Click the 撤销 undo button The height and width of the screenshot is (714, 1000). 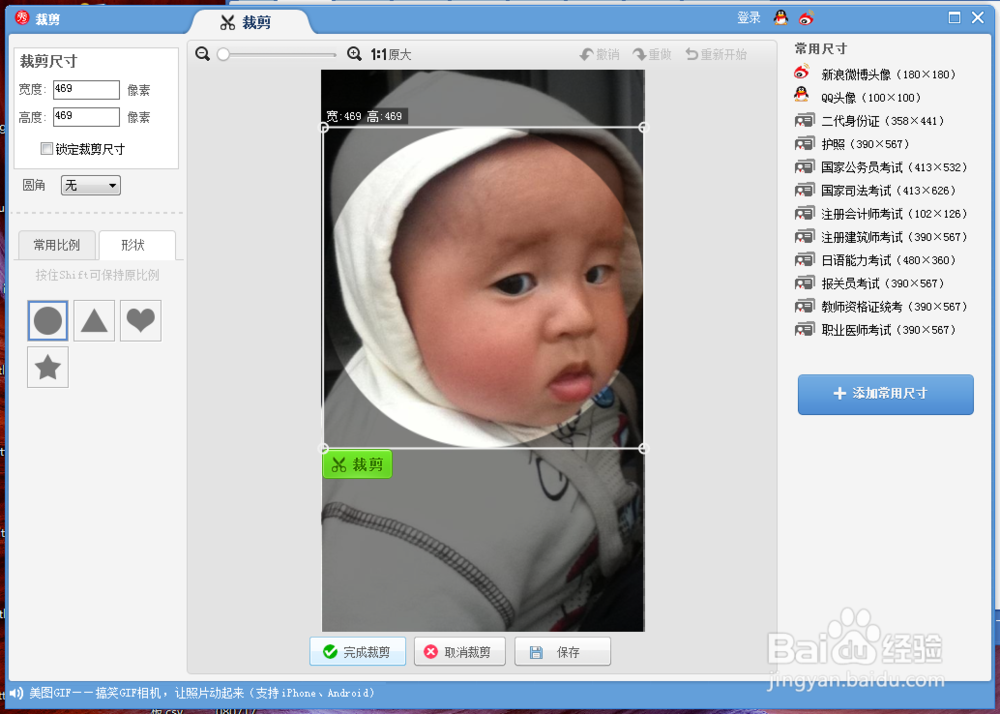point(599,55)
